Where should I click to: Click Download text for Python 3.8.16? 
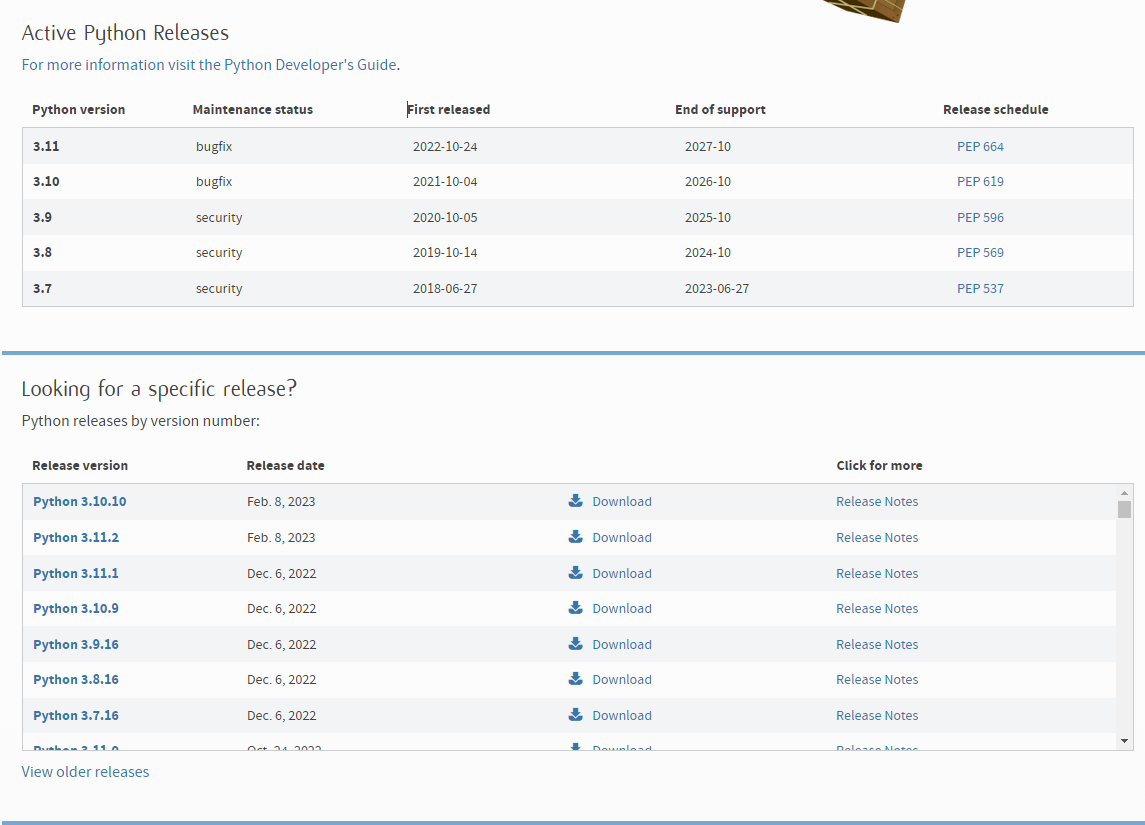[622, 679]
